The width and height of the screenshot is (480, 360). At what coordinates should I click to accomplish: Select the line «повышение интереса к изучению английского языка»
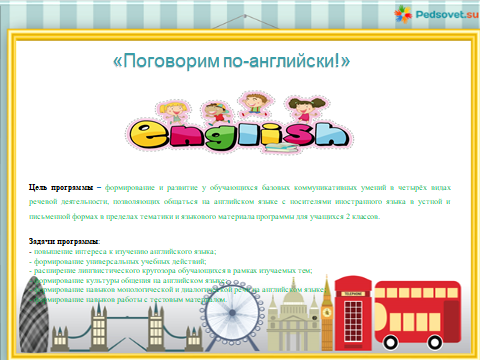click(x=125, y=251)
